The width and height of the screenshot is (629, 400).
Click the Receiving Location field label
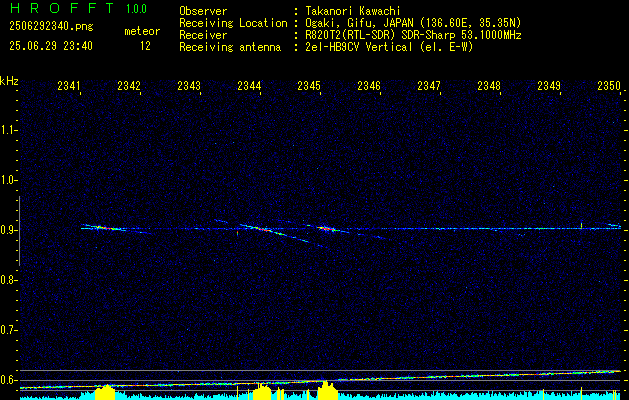[233, 23]
